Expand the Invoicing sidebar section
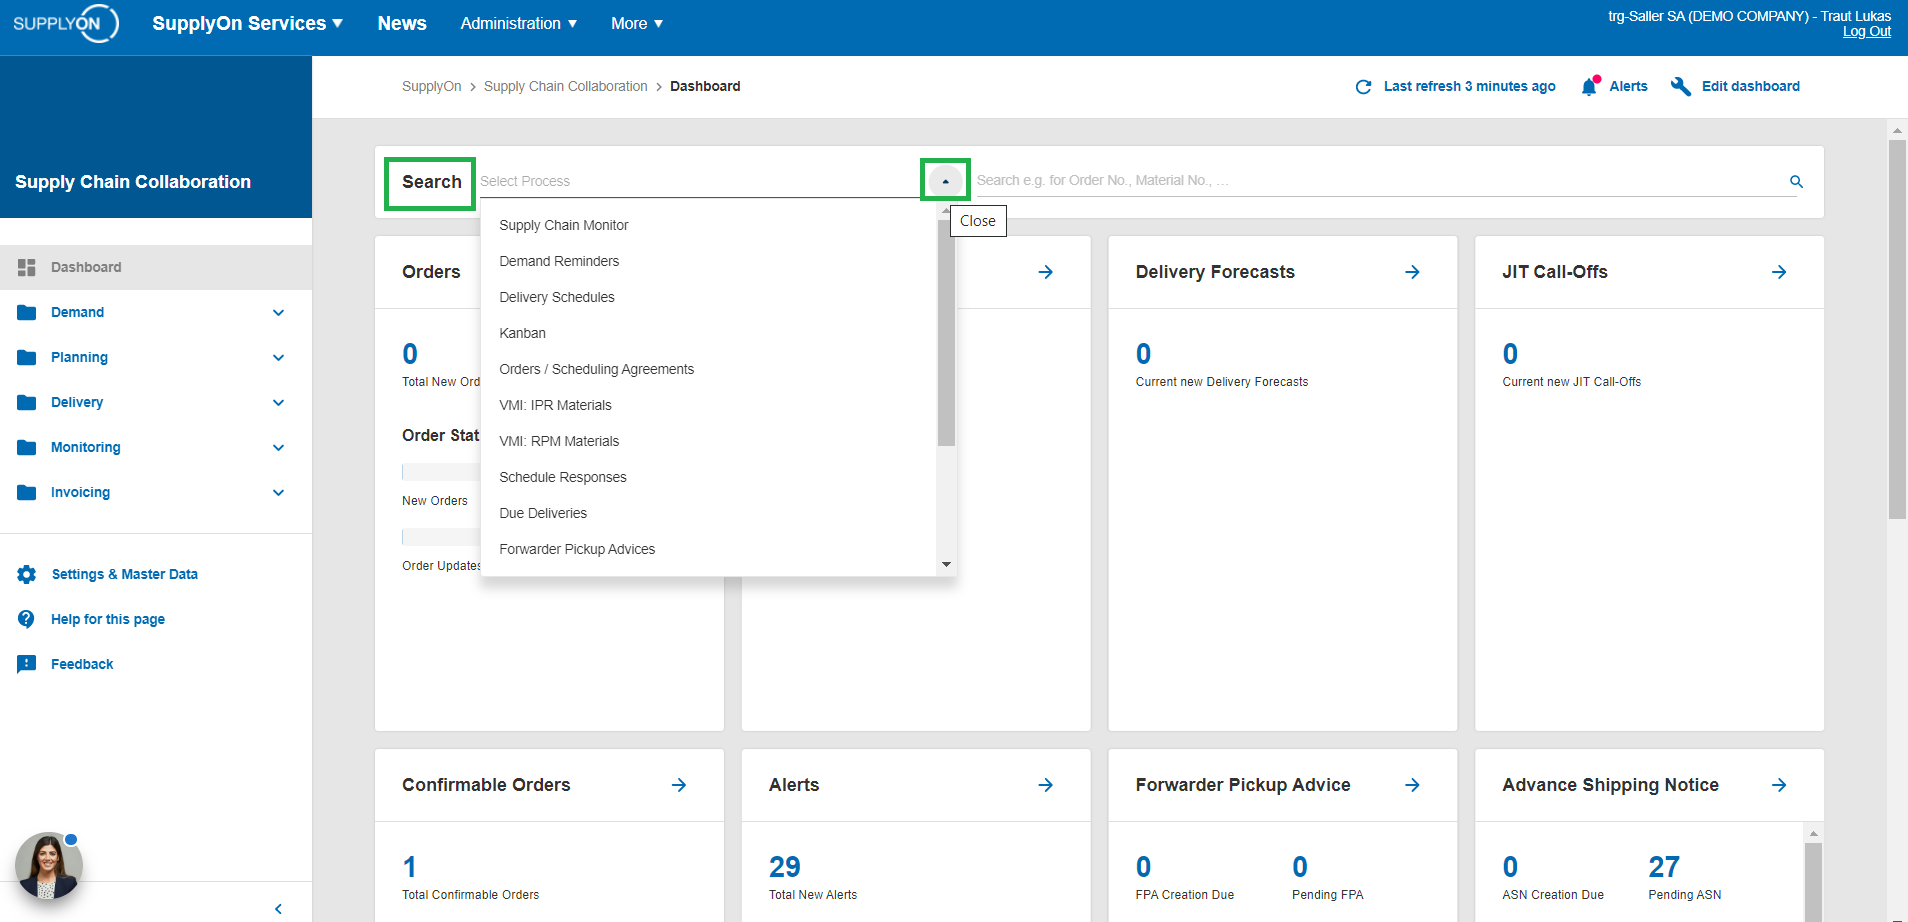 [x=278, y=492]
